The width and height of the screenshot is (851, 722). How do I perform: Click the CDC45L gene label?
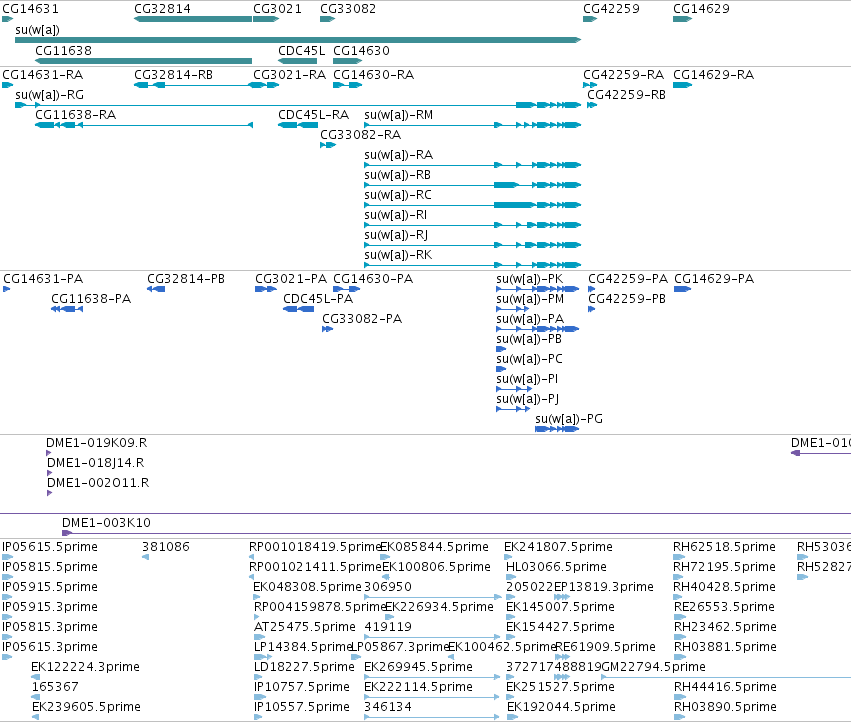(301, 50)
